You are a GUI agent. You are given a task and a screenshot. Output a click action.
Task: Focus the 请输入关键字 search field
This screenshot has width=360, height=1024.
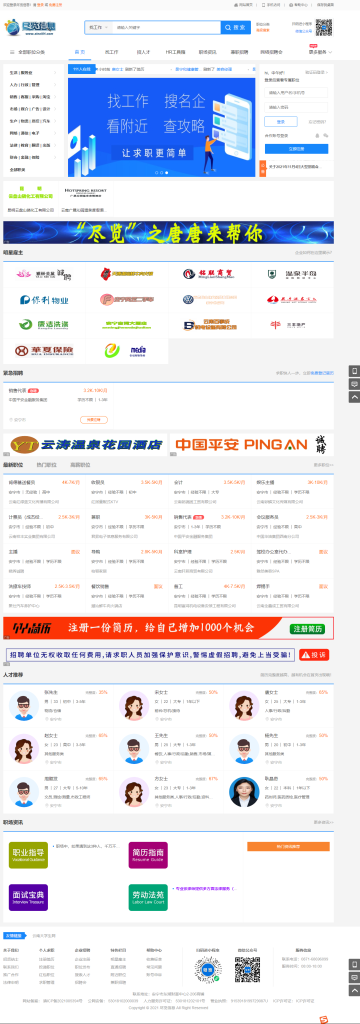point(166,27)
